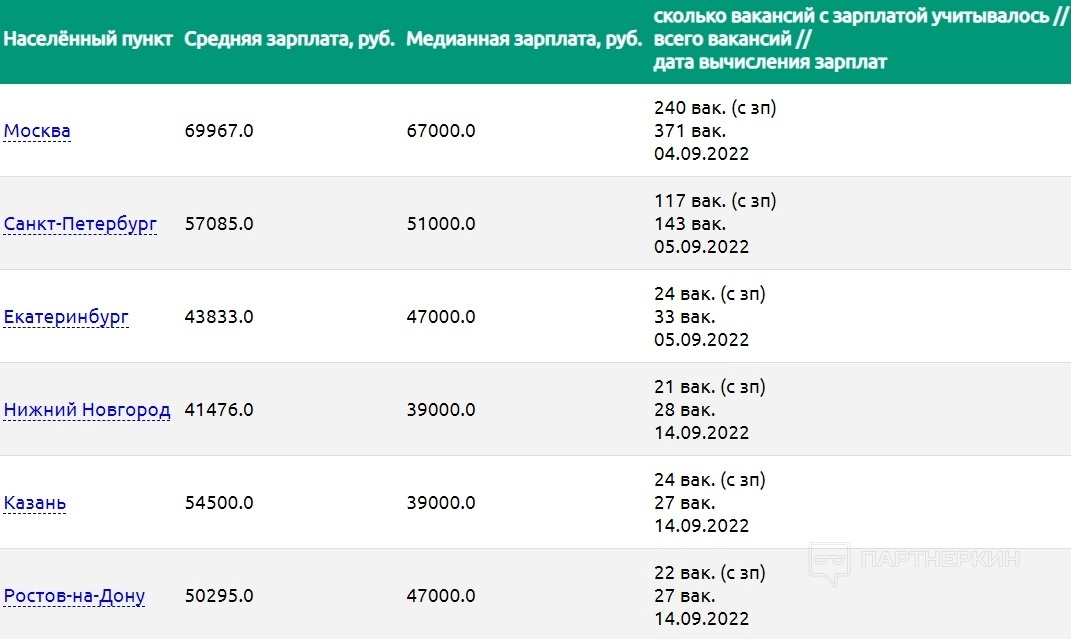
Task: Click the Партнеркин watermark logo icon
Action: coord(829,564)
